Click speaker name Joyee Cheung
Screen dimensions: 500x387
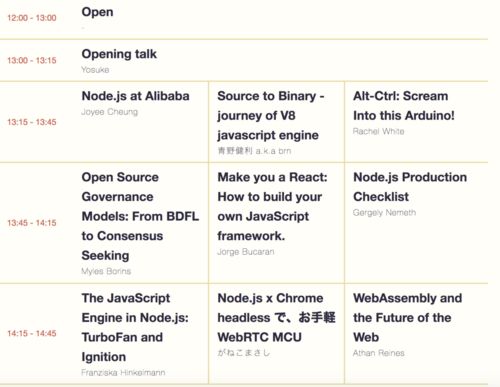[109, 112]
